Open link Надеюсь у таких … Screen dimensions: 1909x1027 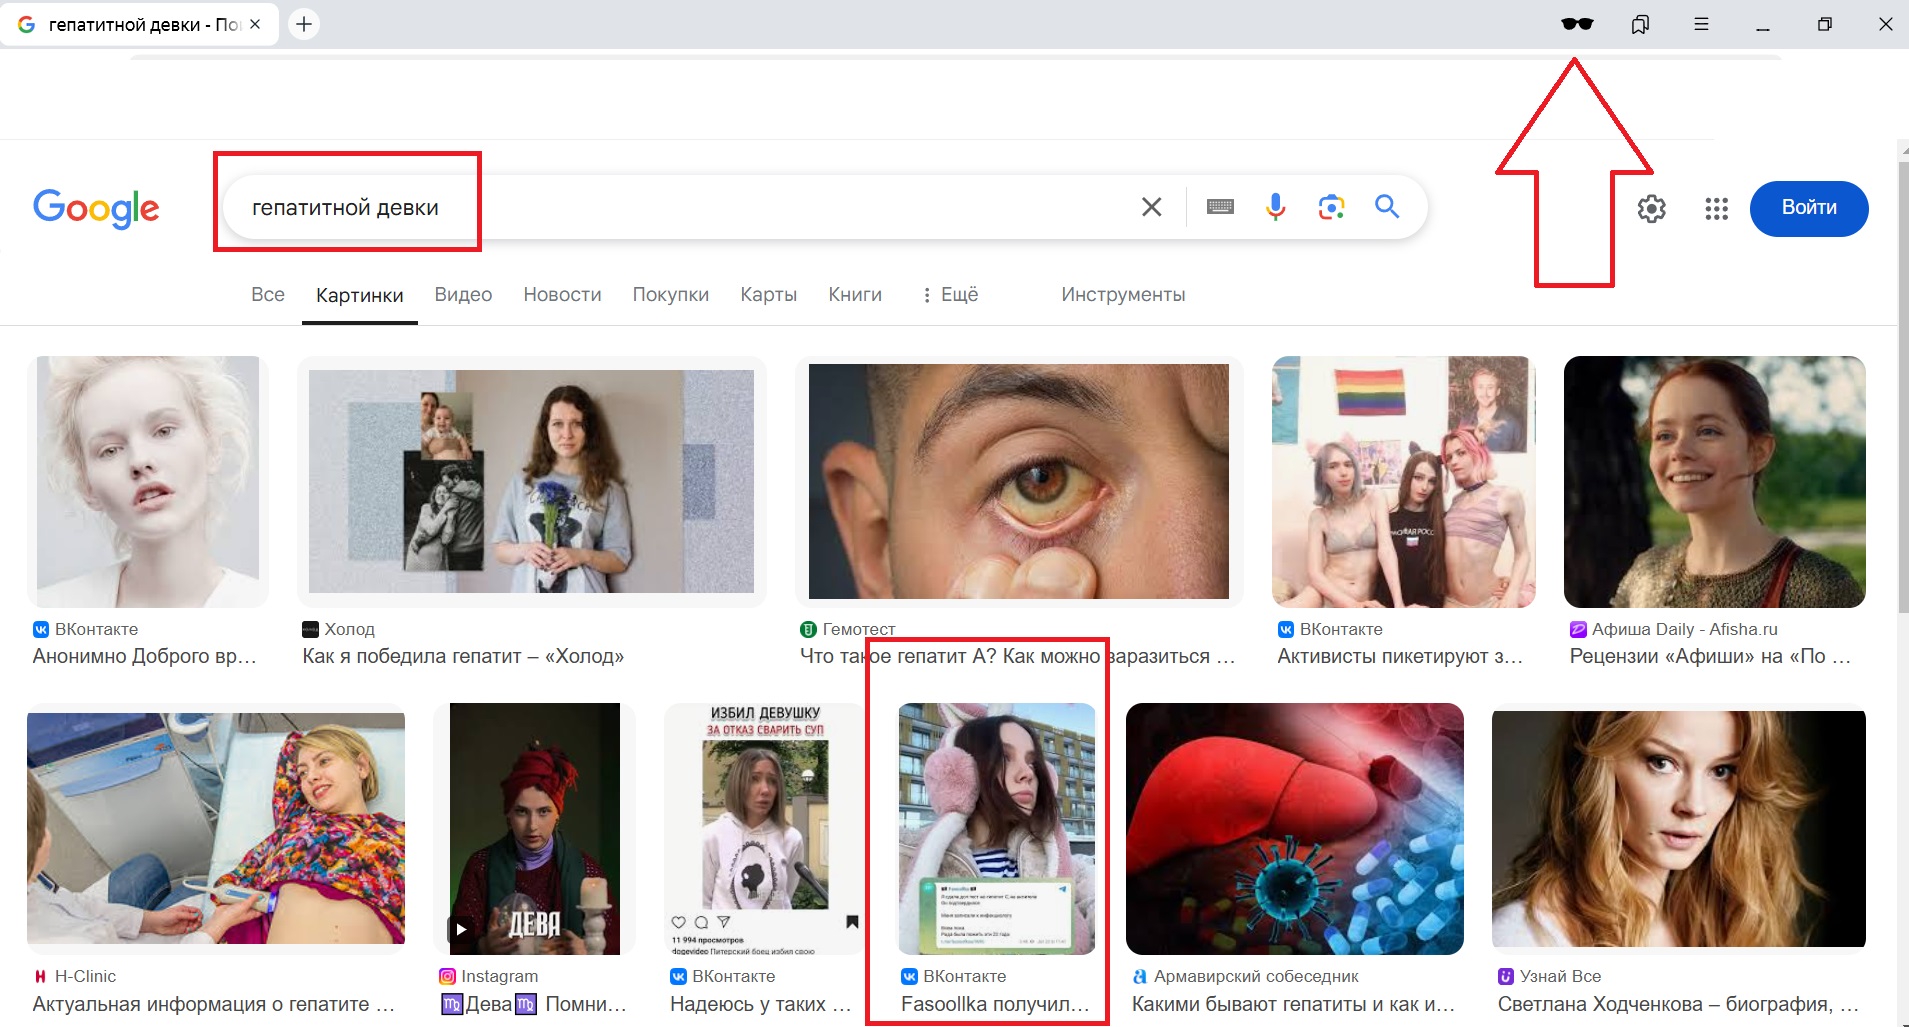click(x=761, y=1004)
